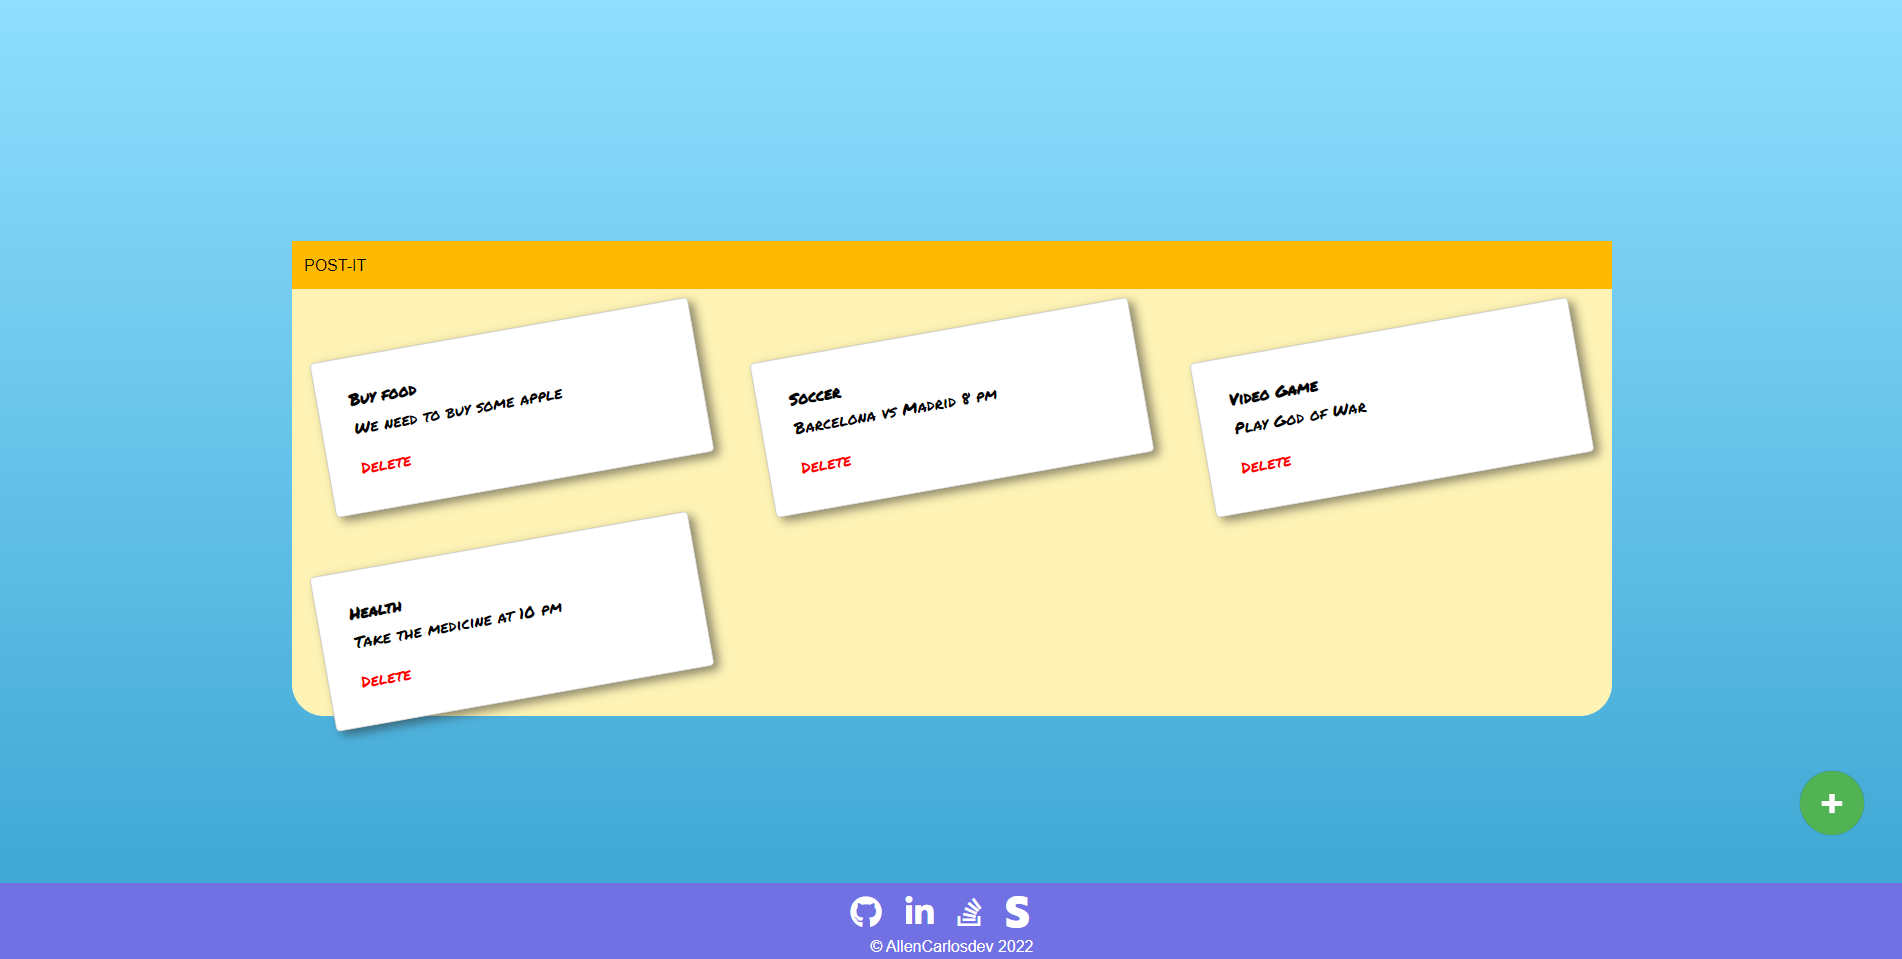1902x959 pixels.
Task: Delete the Health note
Action: click(385, 676)
